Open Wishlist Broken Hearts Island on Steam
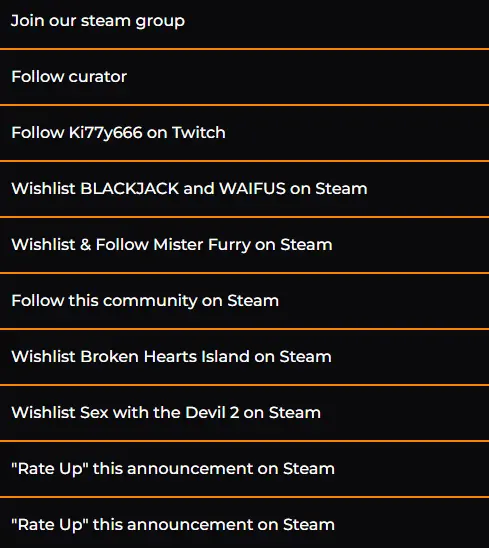Viewport: 489px width, 548px height. pos(244,356)
